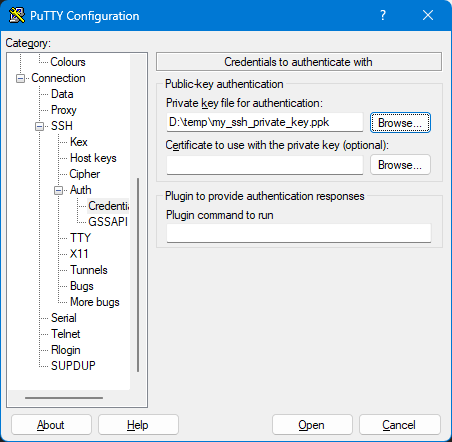The height and width of the screenshot is (442, 452).
Task: Open the session with the Open button
Action: click(x=312, y=425)
